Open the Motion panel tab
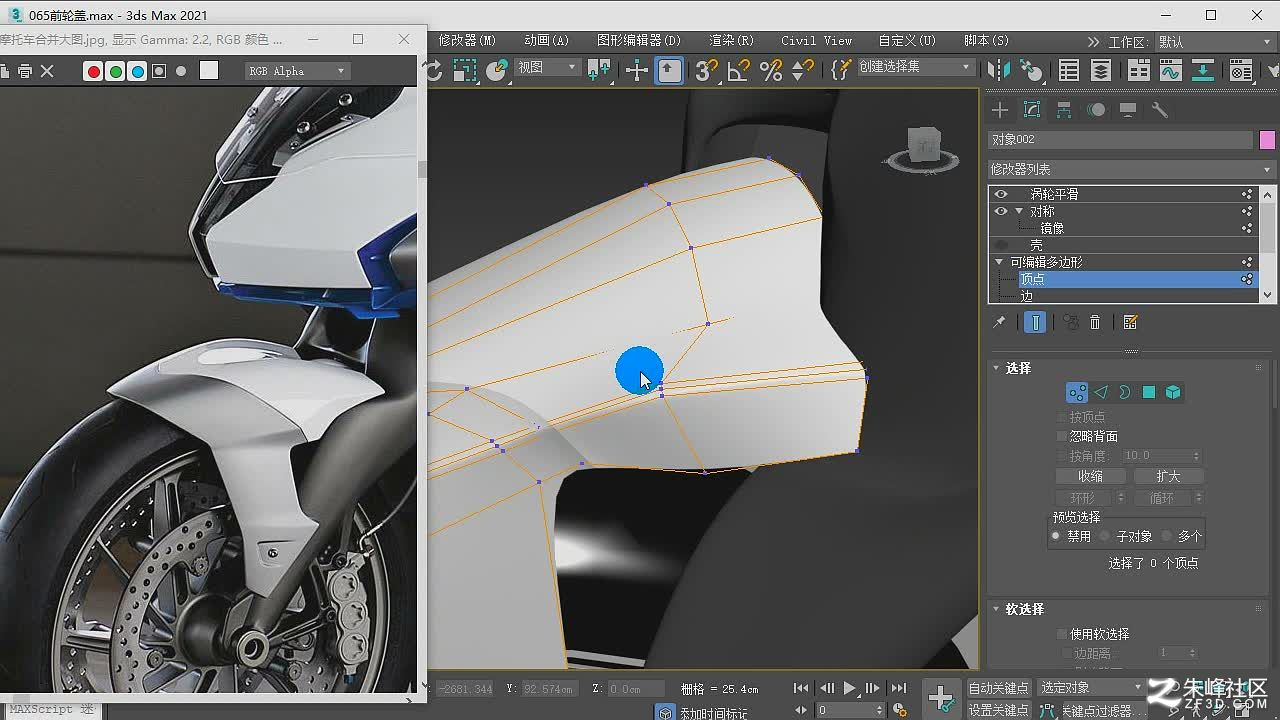1280x720 pixels. coord(1096,110)
